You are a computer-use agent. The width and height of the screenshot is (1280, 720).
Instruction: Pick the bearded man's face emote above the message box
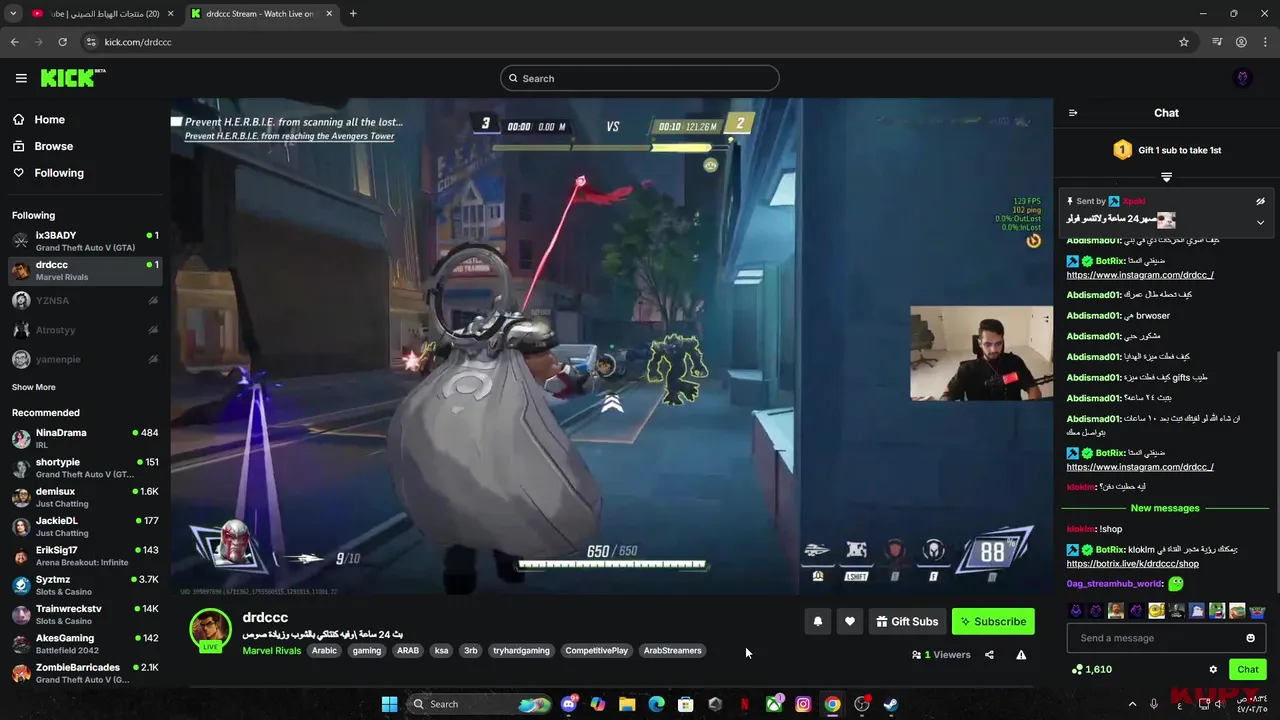(1116, 611)
